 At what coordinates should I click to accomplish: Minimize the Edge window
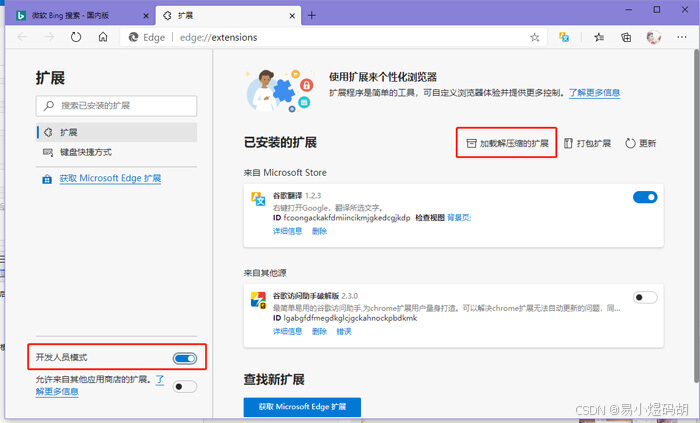coord(629,9)
